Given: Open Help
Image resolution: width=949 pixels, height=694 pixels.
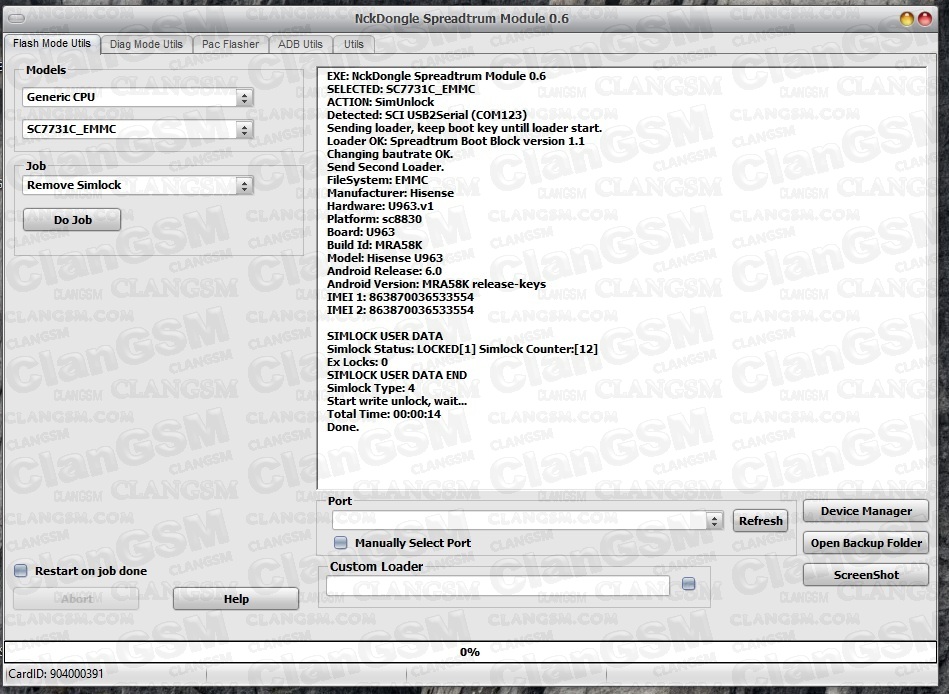Looking at the screenshot, I should point(236,599).
